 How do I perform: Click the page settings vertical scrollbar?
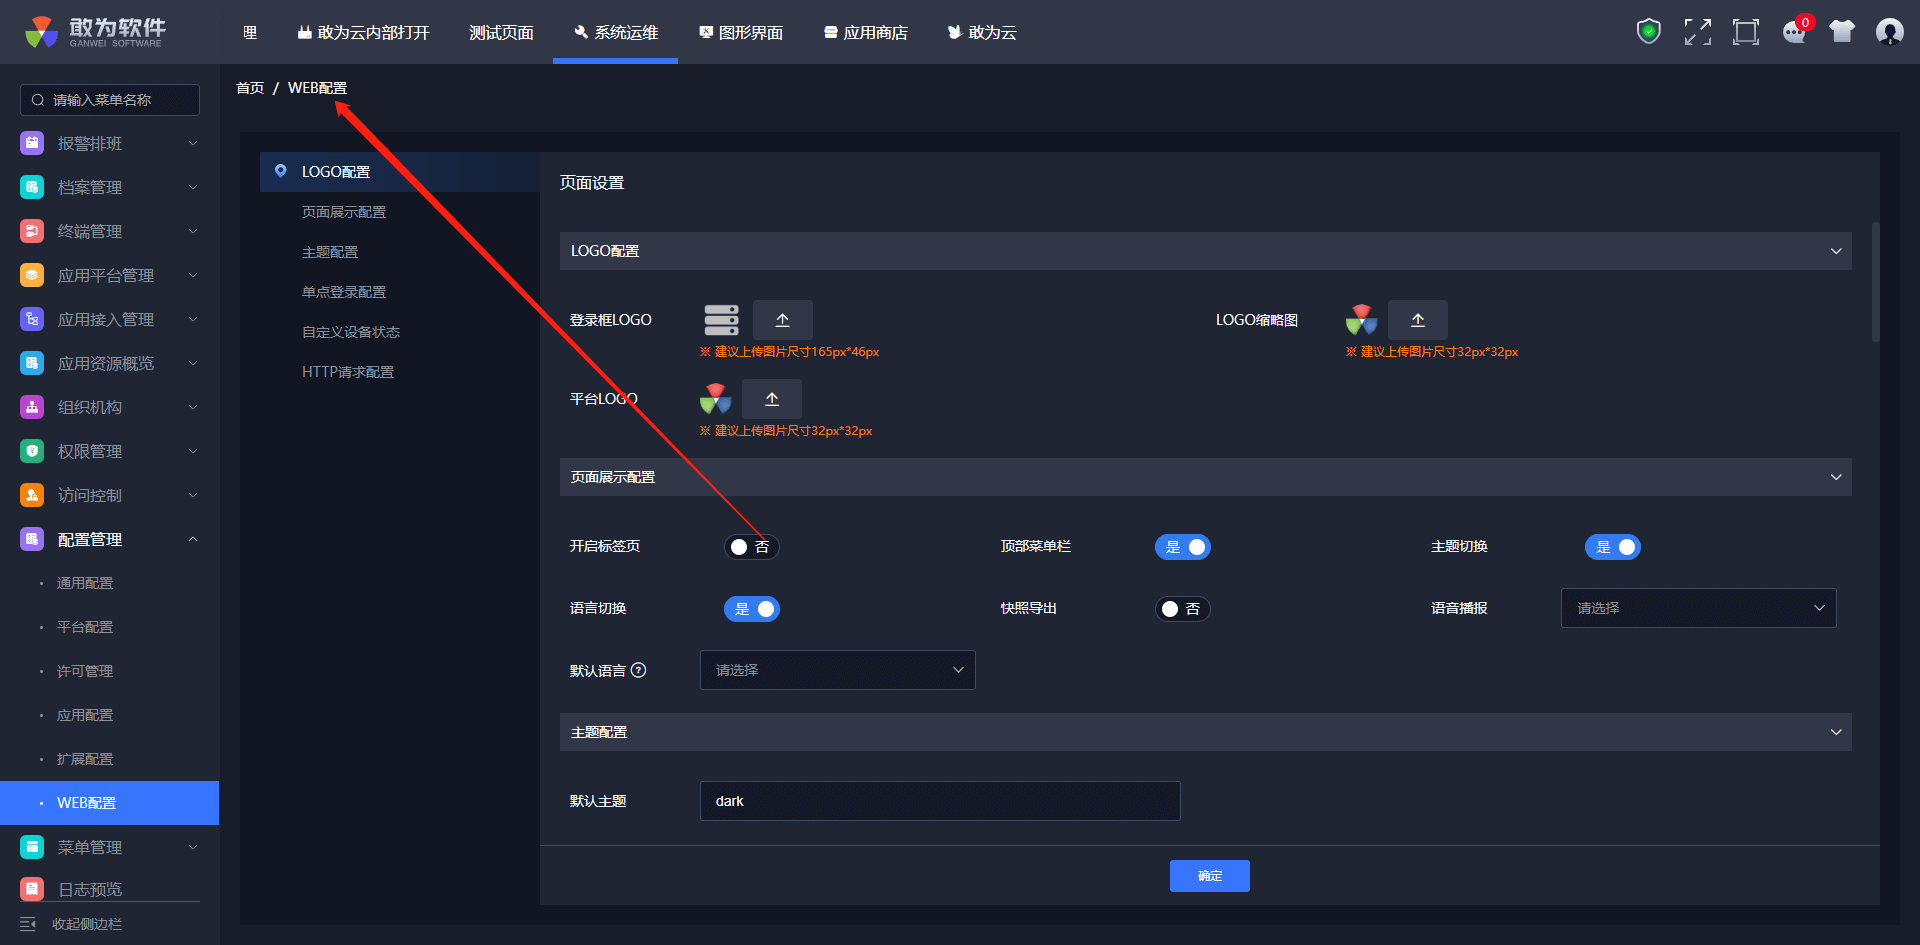pos(1875,282)
